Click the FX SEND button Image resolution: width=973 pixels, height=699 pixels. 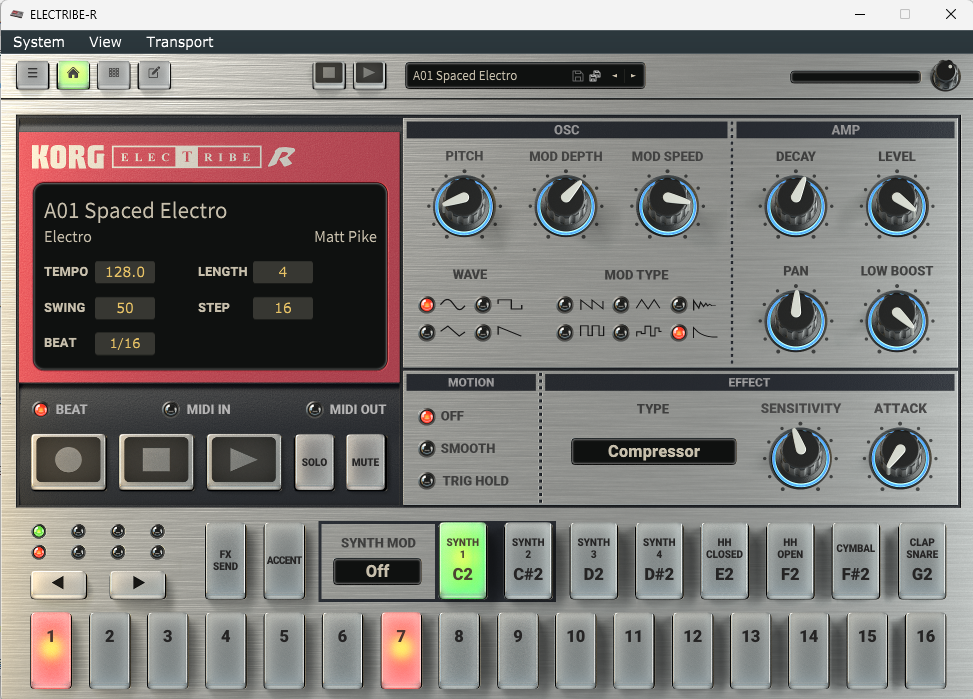coord(225,561)
